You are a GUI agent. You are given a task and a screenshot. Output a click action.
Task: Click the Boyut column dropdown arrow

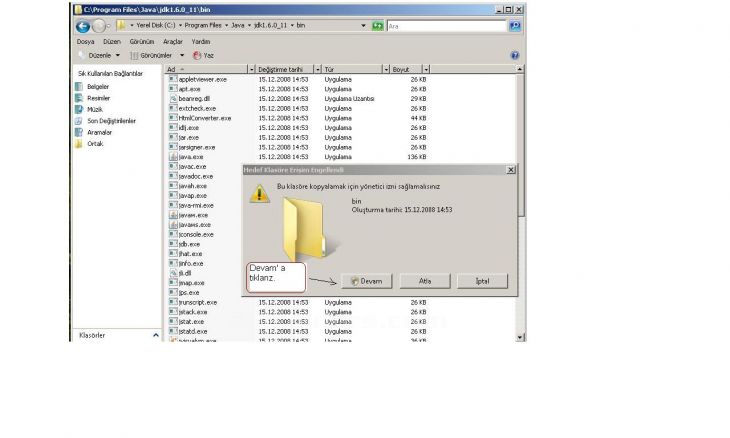(x=426, y=69)
